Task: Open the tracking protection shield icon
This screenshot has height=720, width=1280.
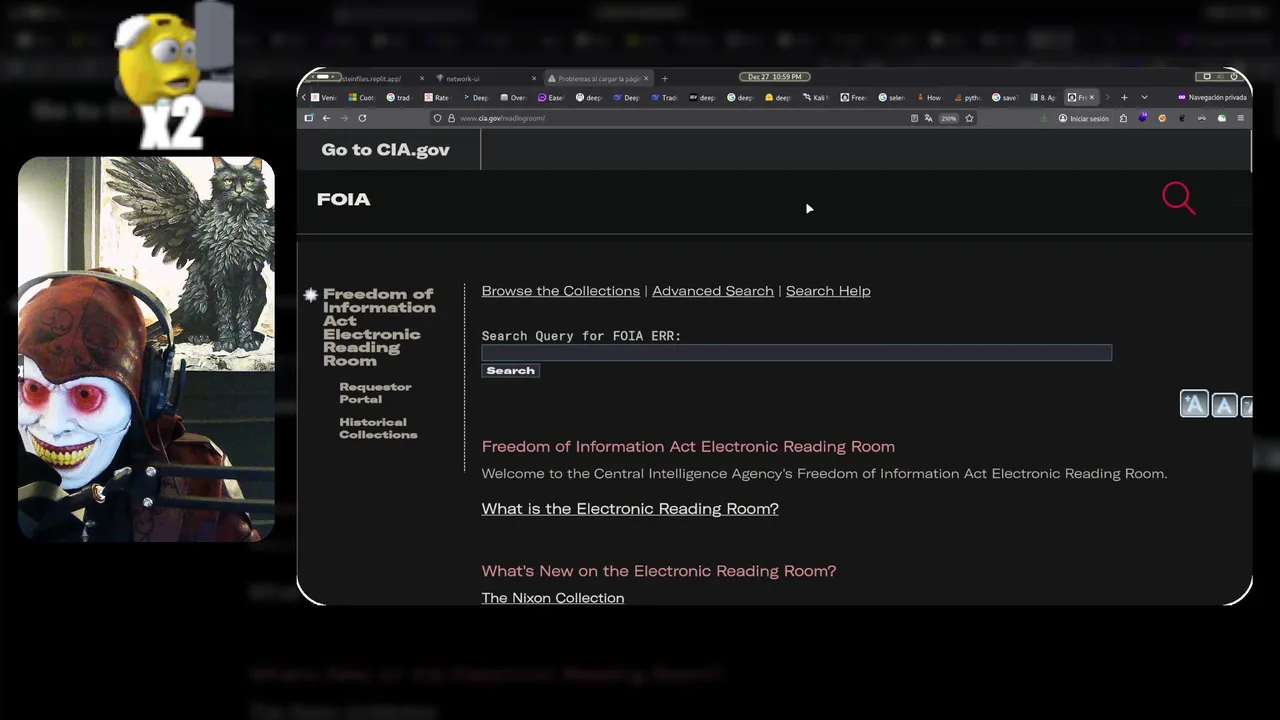Action: point(437,118)
